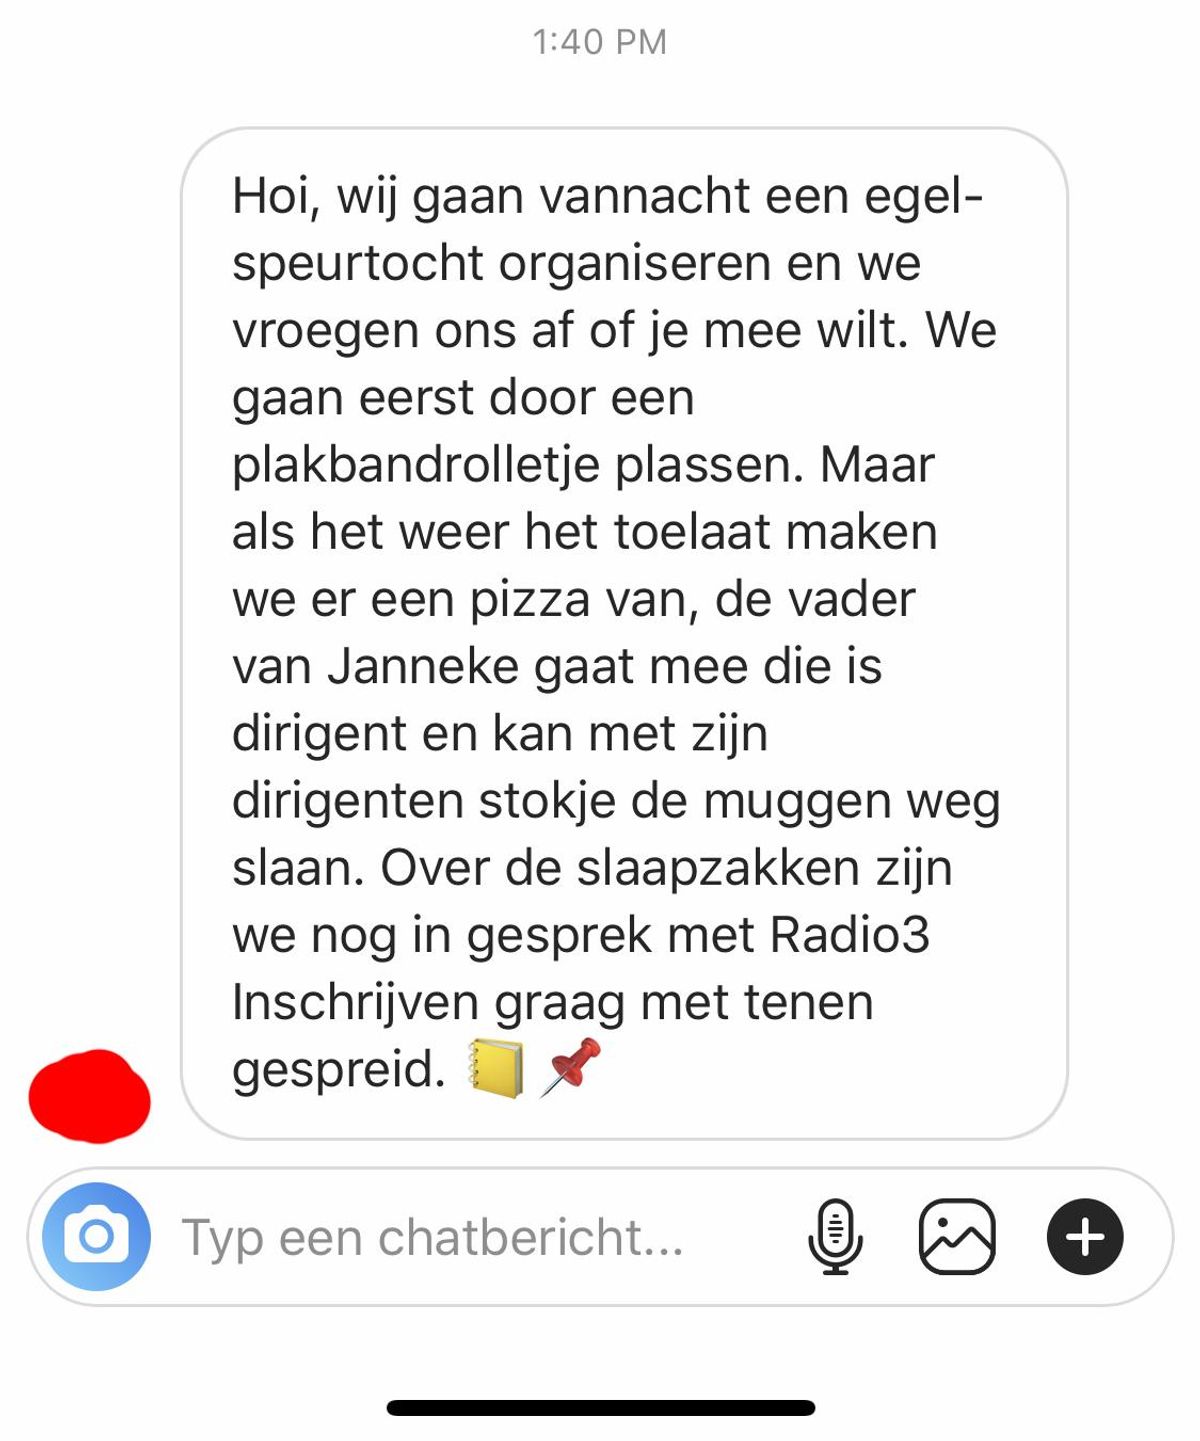Tap the black plus button

pos(1085,1237)
